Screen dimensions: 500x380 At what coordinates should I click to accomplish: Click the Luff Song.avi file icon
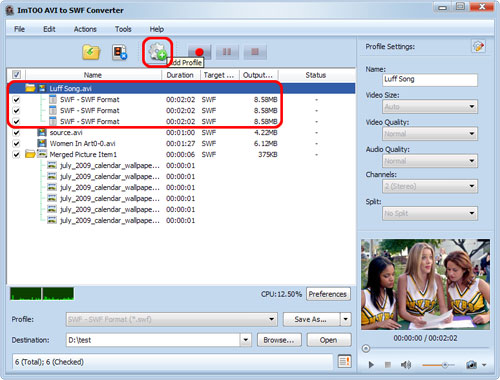point(42,88)
